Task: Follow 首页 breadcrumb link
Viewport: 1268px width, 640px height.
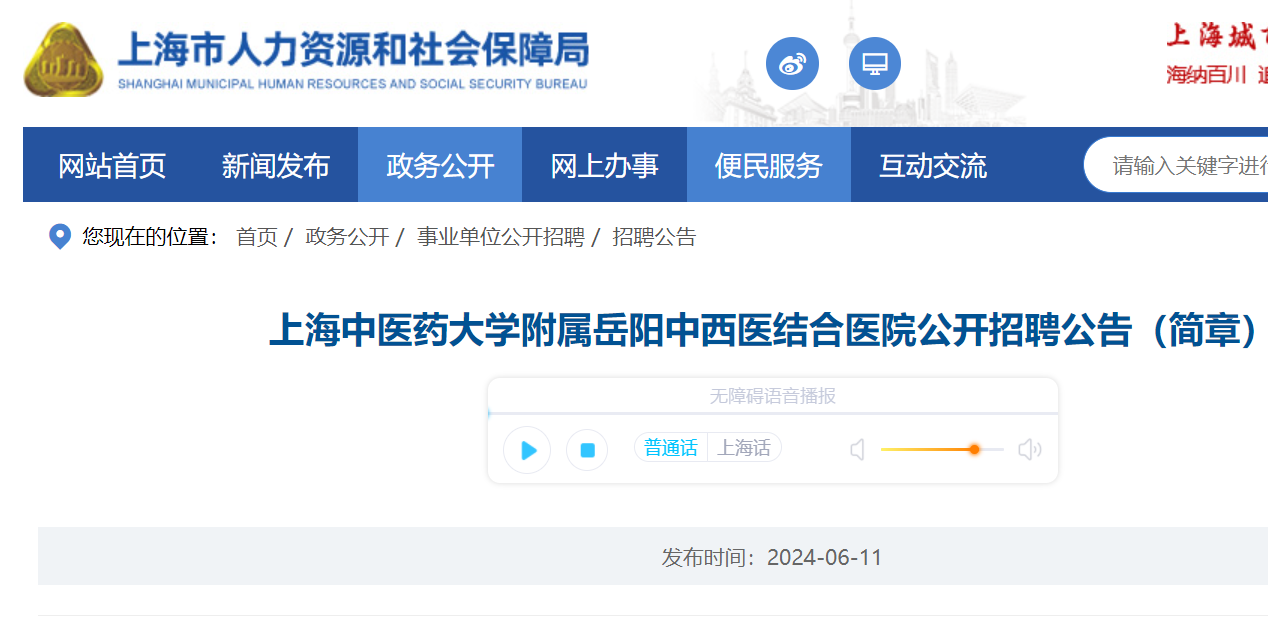Action: pyautogui.click(x=257, y=237)
